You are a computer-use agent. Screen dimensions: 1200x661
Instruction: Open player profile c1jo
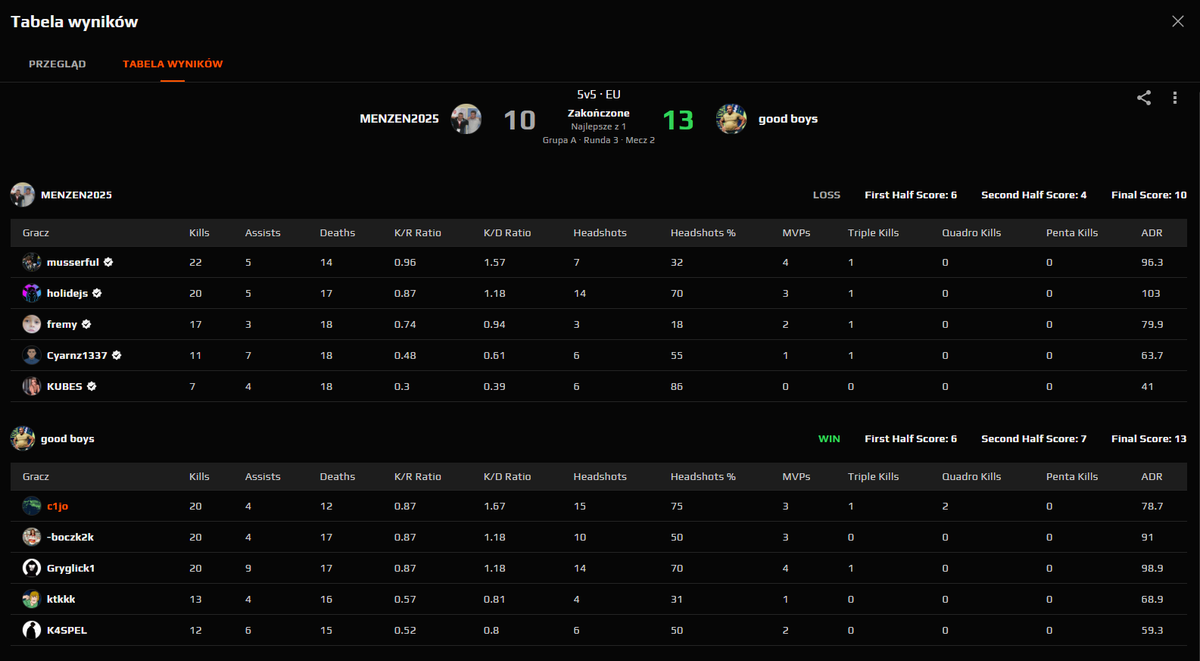click(x=57, y=506)
